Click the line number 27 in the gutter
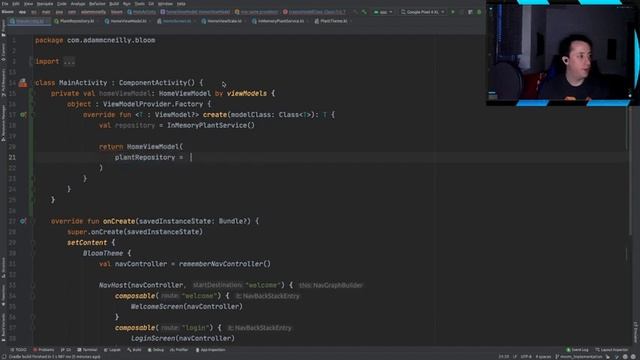640x360 pixels. click(x=12, y=221)
